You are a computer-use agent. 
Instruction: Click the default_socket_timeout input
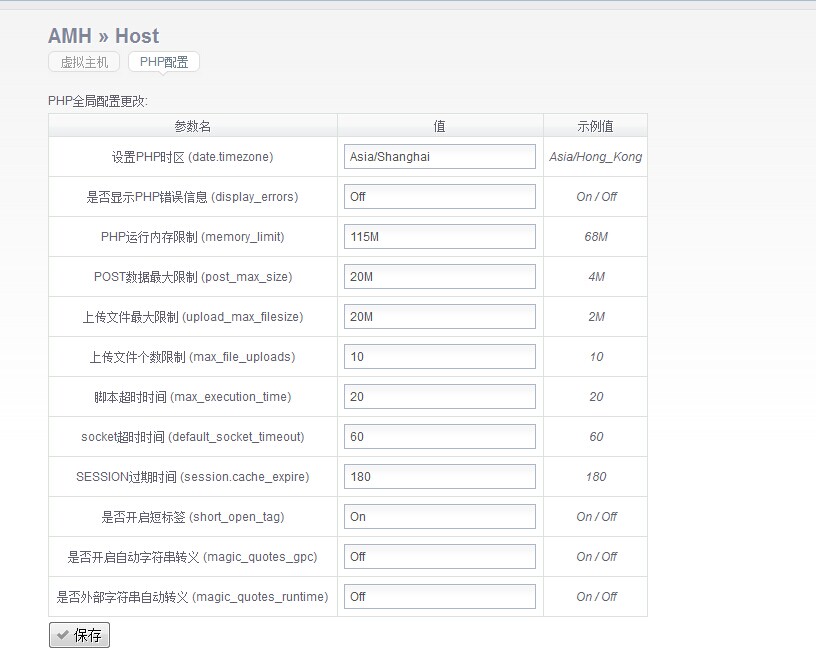point(440,437)
